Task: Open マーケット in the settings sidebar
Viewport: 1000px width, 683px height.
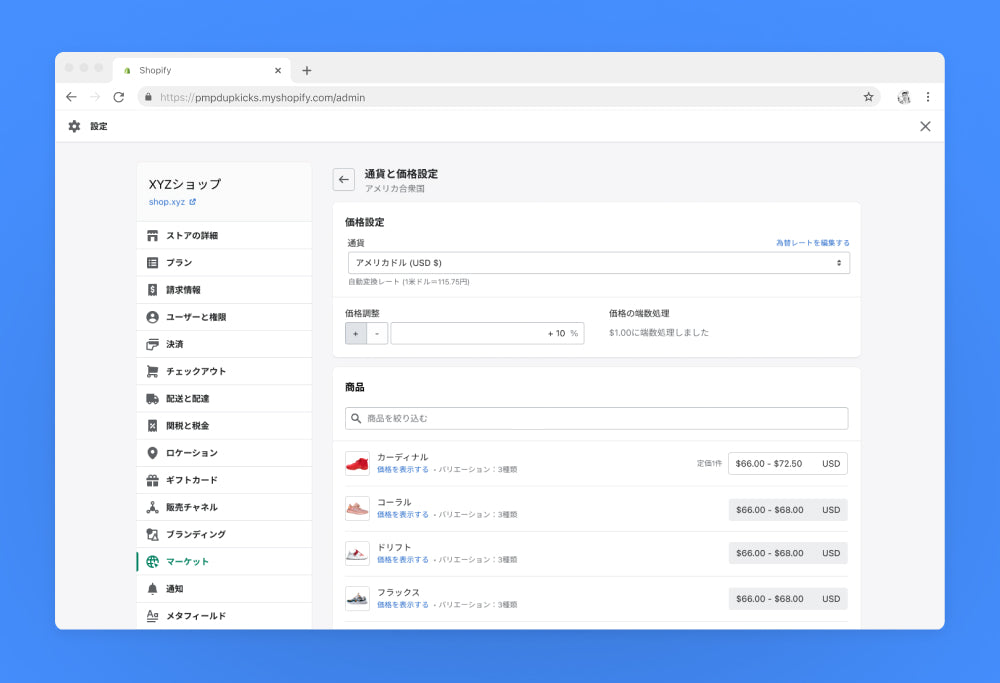Action: pyautogui.click(x=187, y=562)
